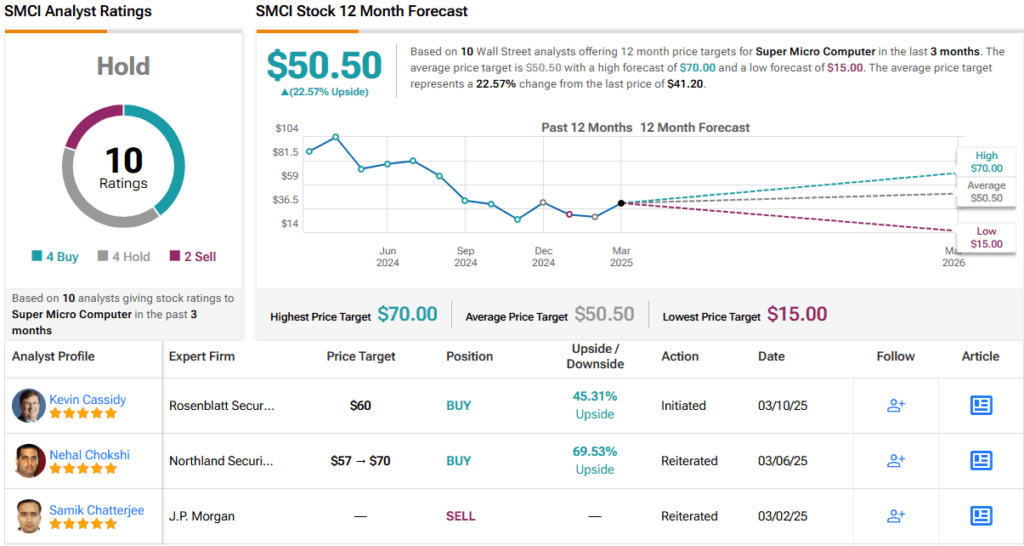Open article for Nehal Chokshi's rating
The height and width of the screenshot is (546, 1024).
[981, 460]
